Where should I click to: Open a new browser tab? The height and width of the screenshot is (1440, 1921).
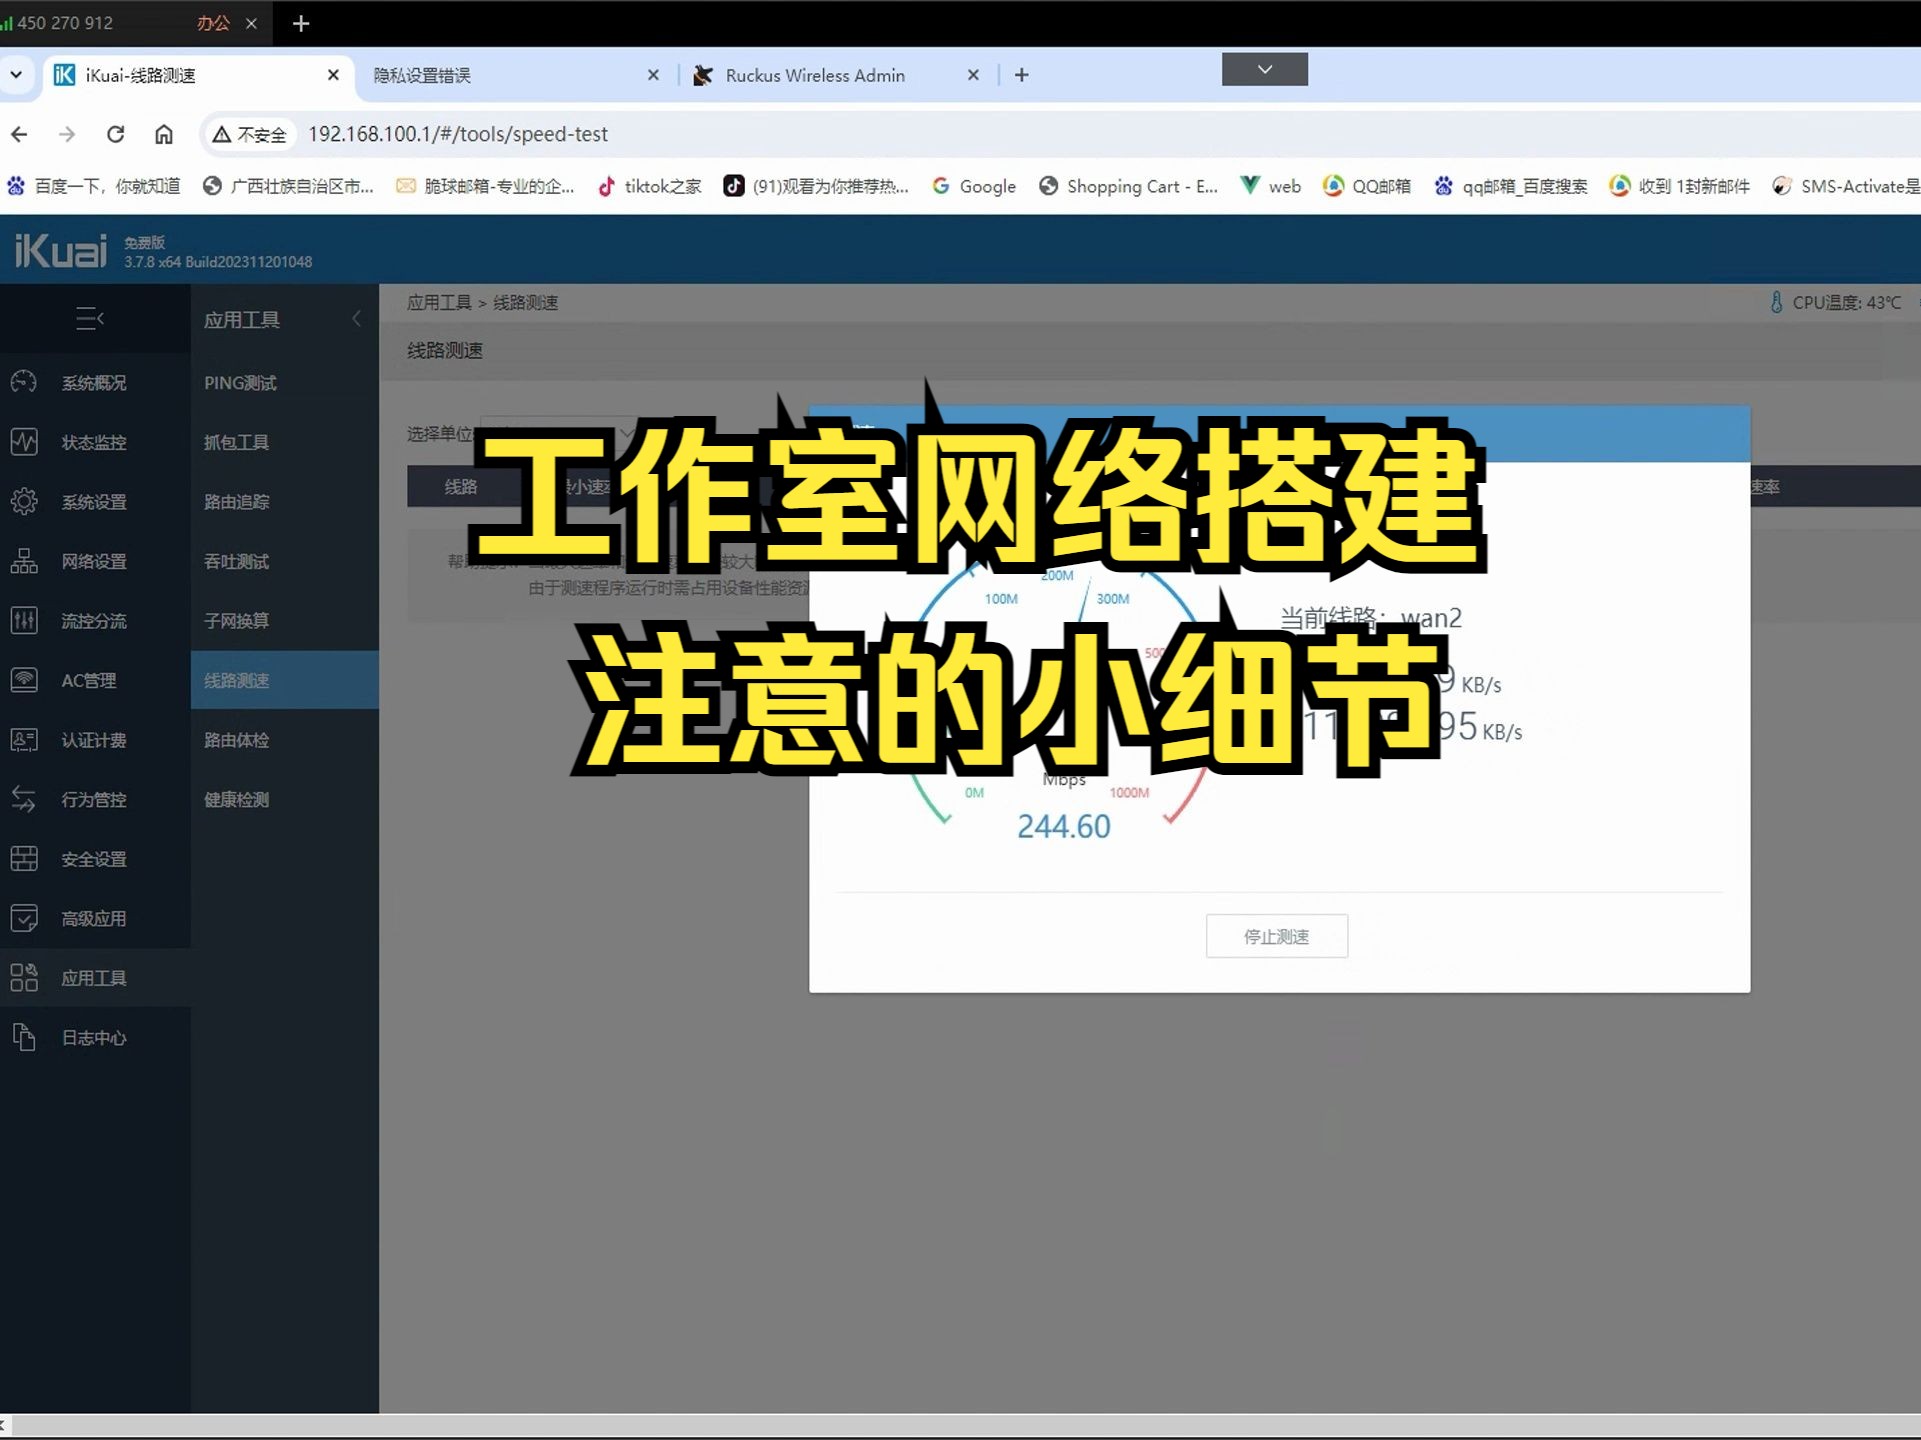(1021, 76)
